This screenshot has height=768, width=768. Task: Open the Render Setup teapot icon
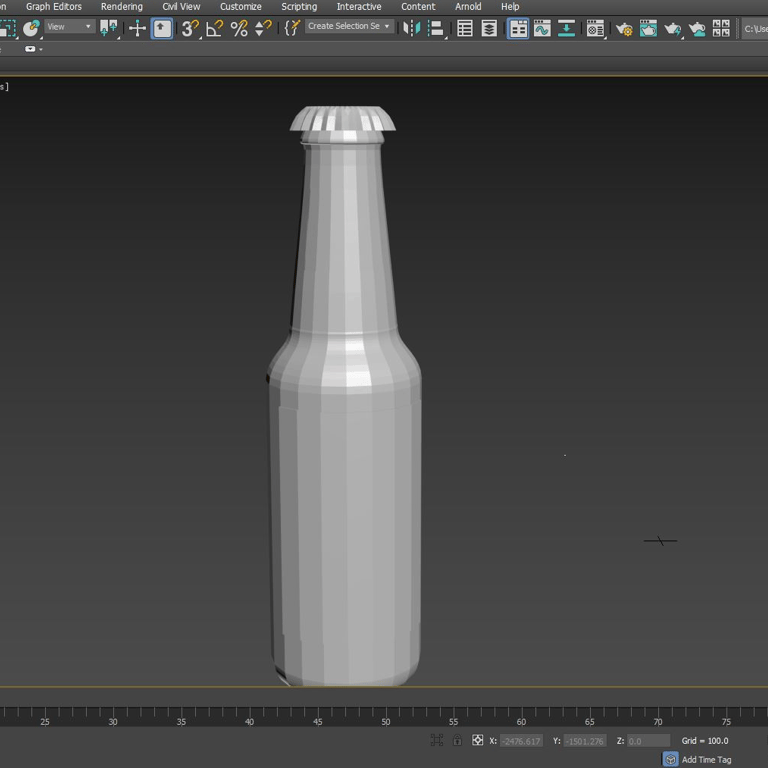(x=624, y=29)
